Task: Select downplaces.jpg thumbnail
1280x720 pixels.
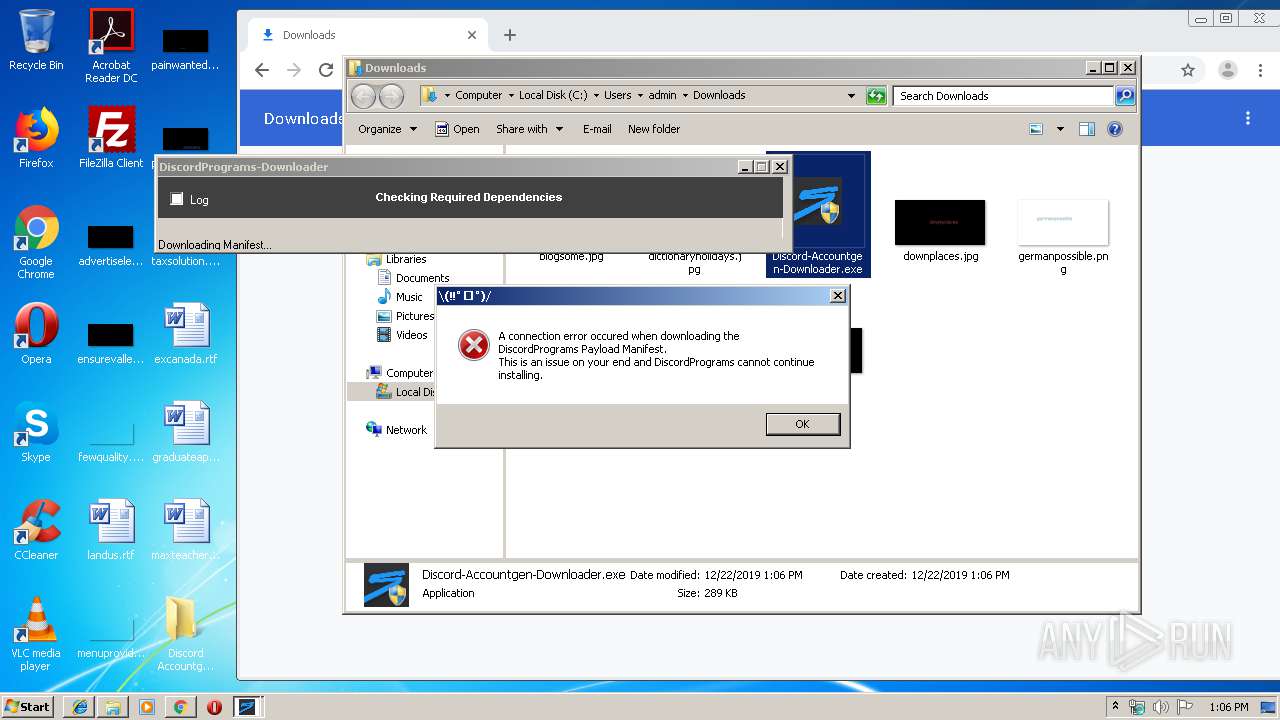Action: [940, 230]
